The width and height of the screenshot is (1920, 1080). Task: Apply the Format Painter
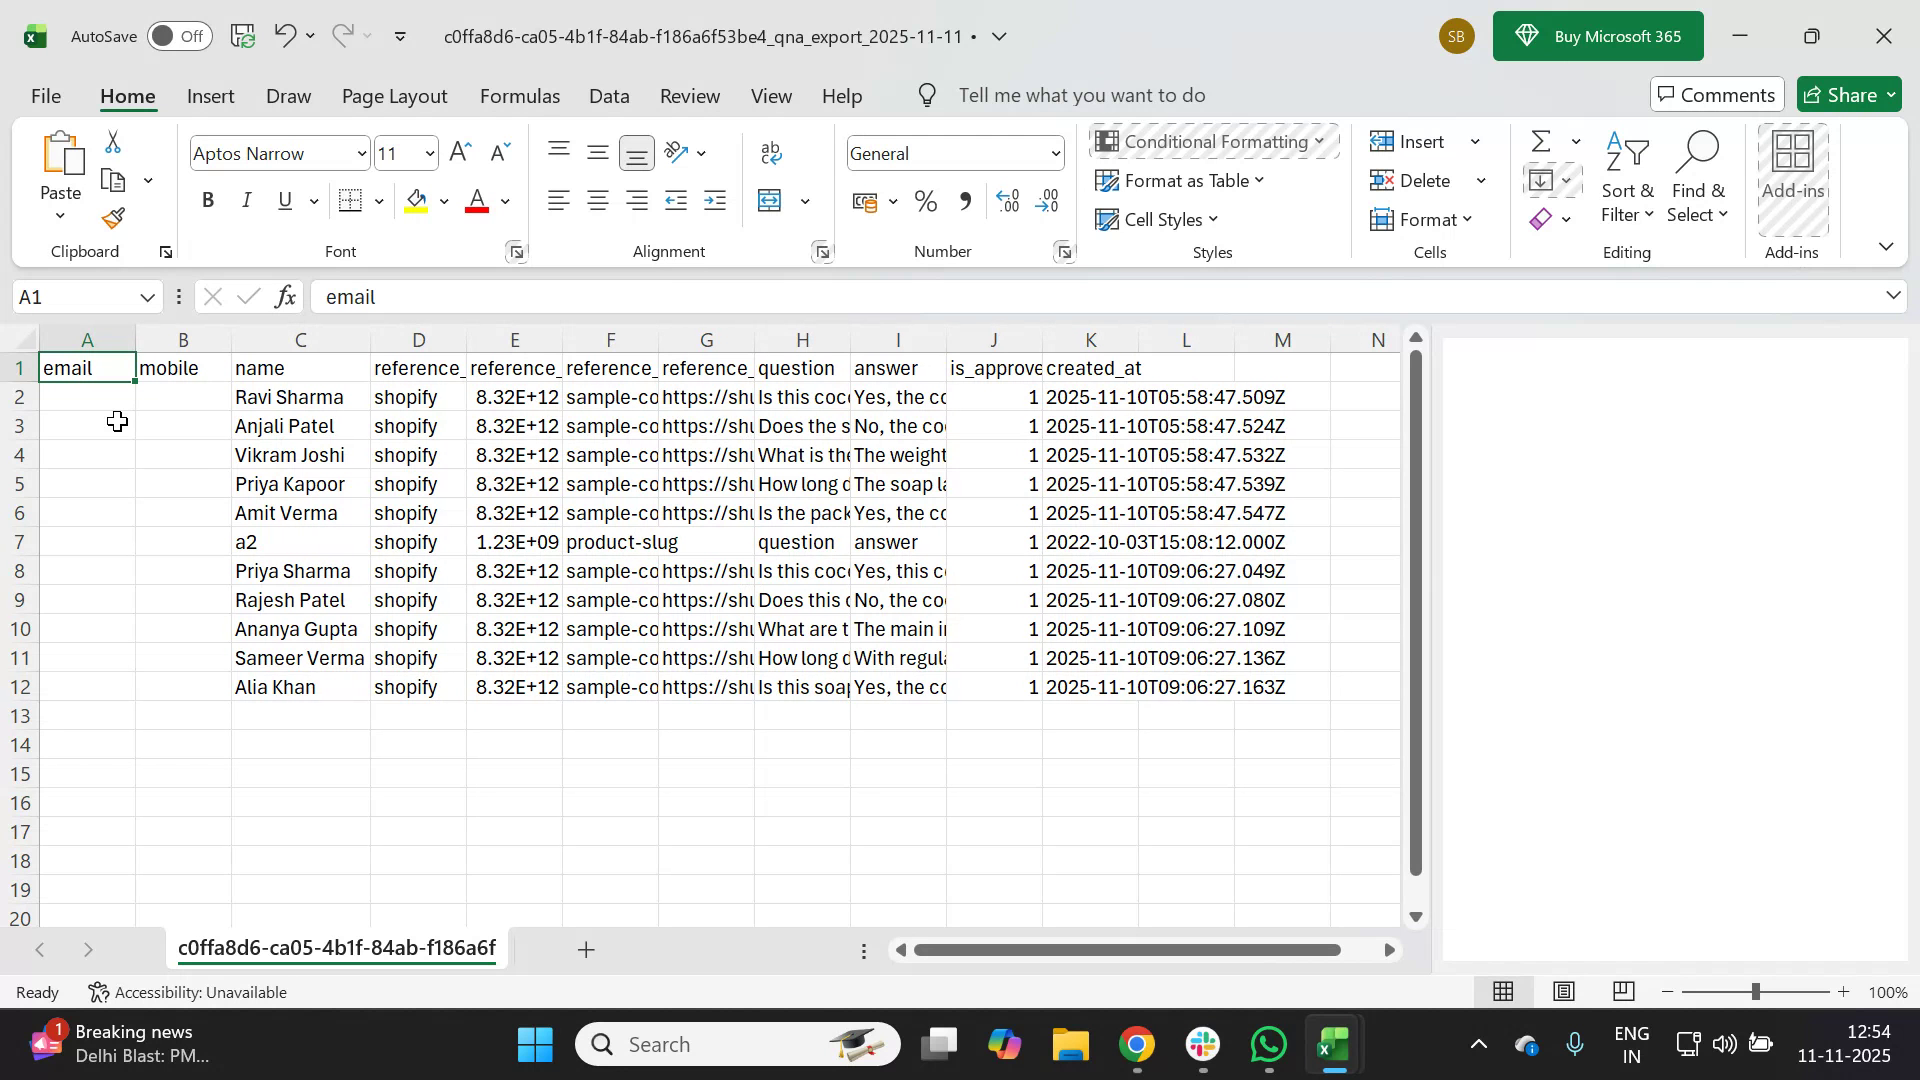tap(112, 218)
